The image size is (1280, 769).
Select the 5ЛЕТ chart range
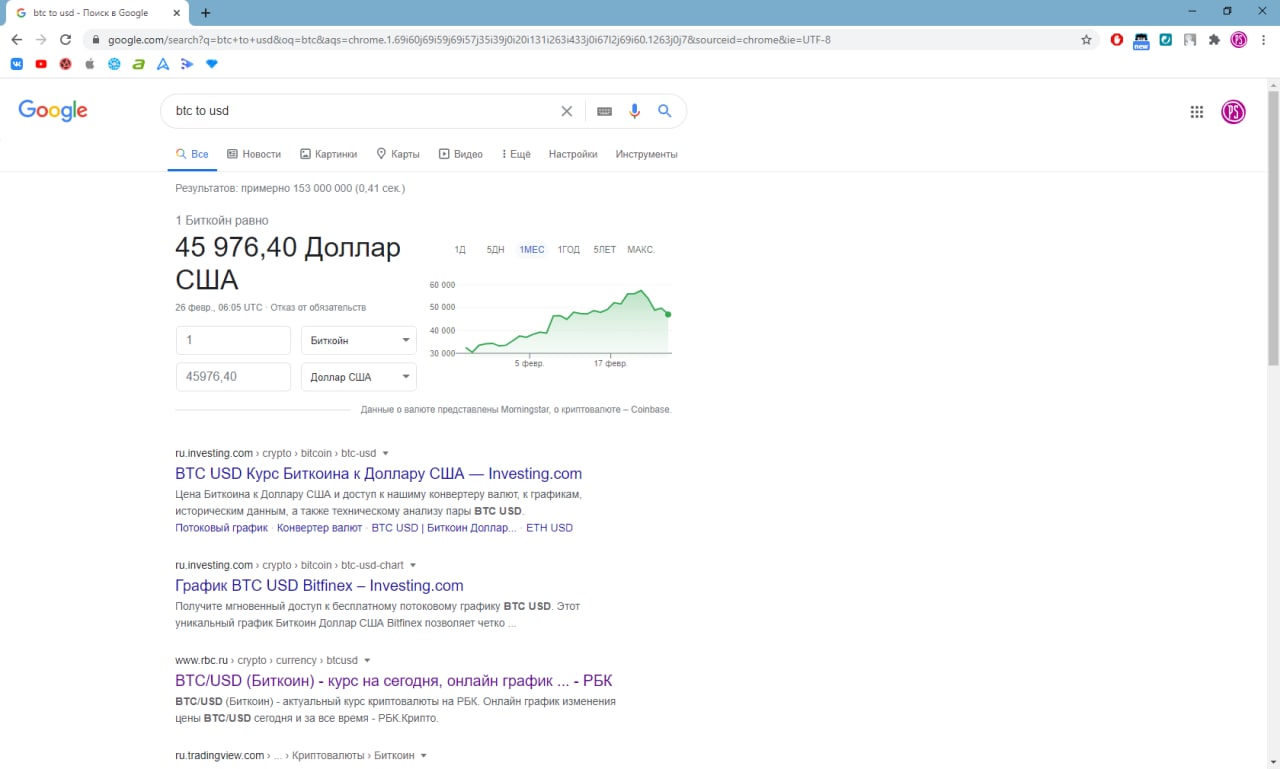(605, 250)
